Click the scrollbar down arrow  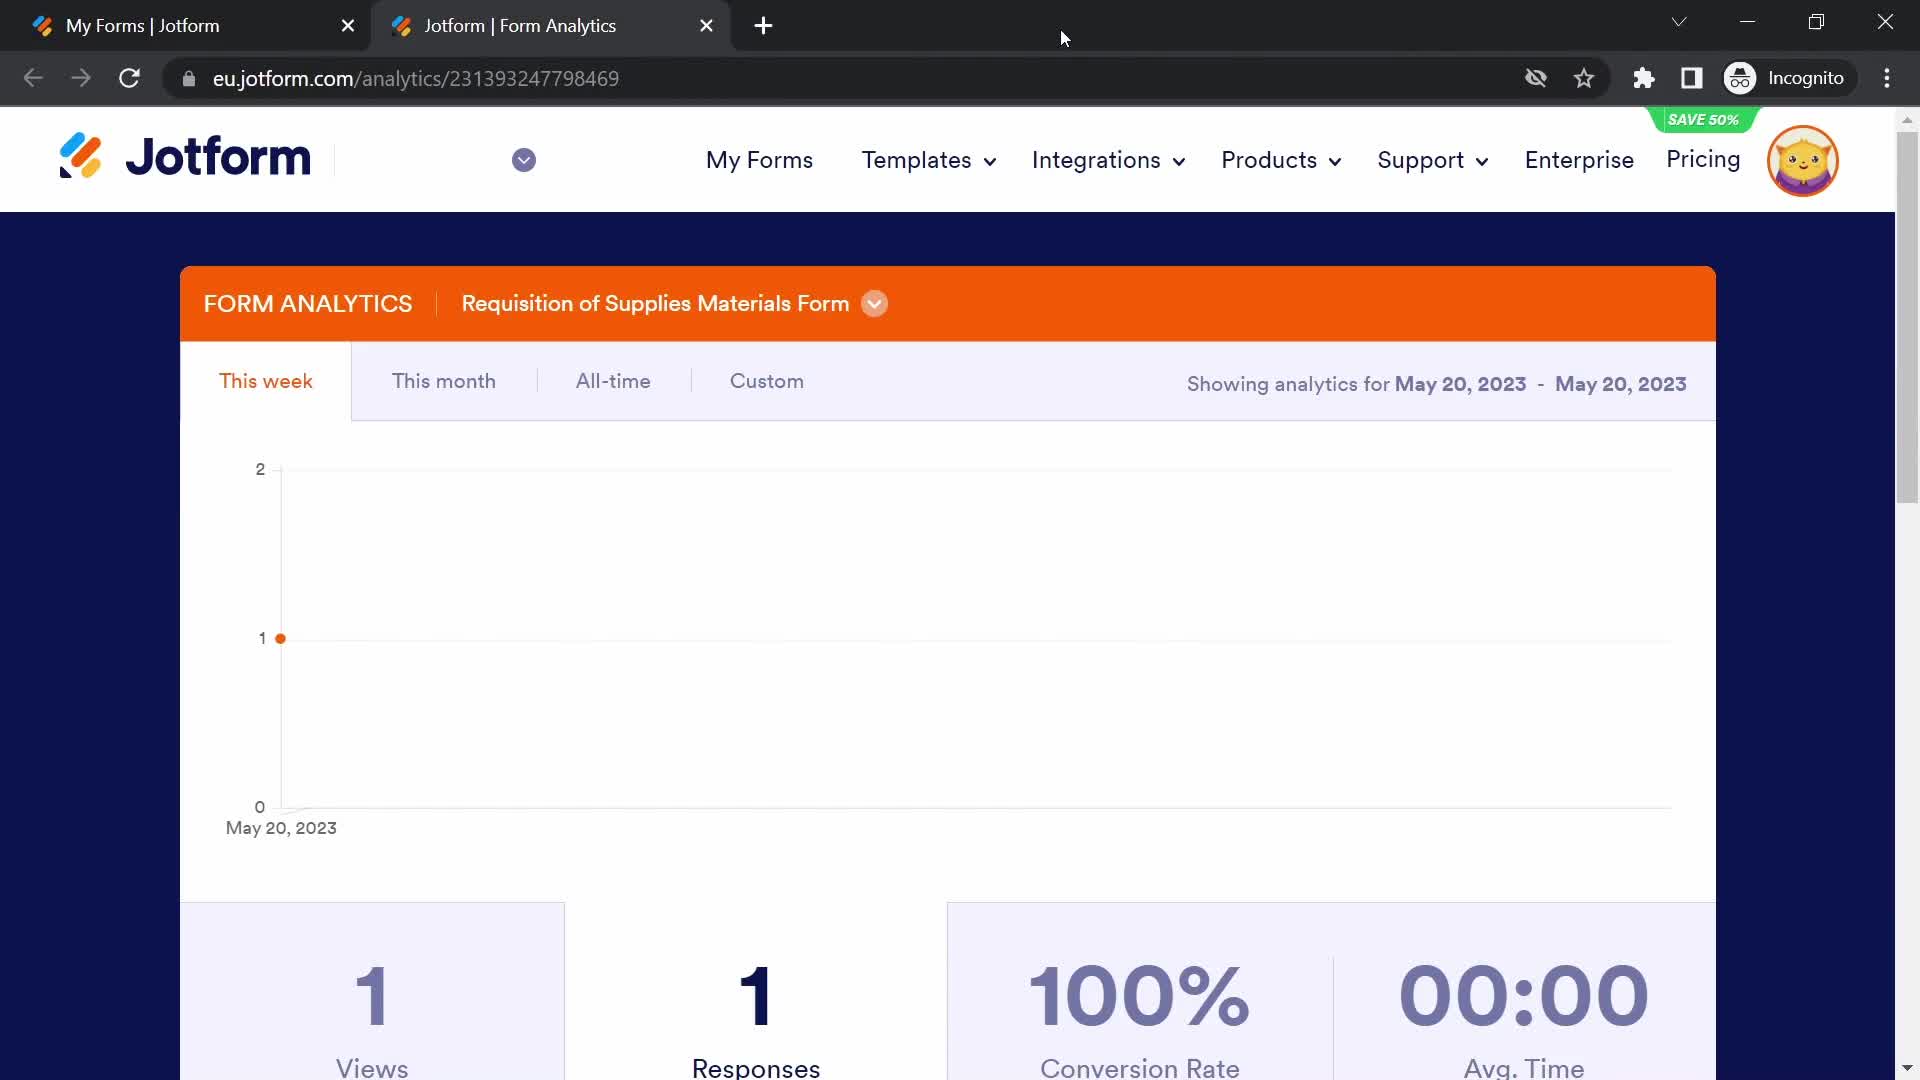point(1907,1068)
